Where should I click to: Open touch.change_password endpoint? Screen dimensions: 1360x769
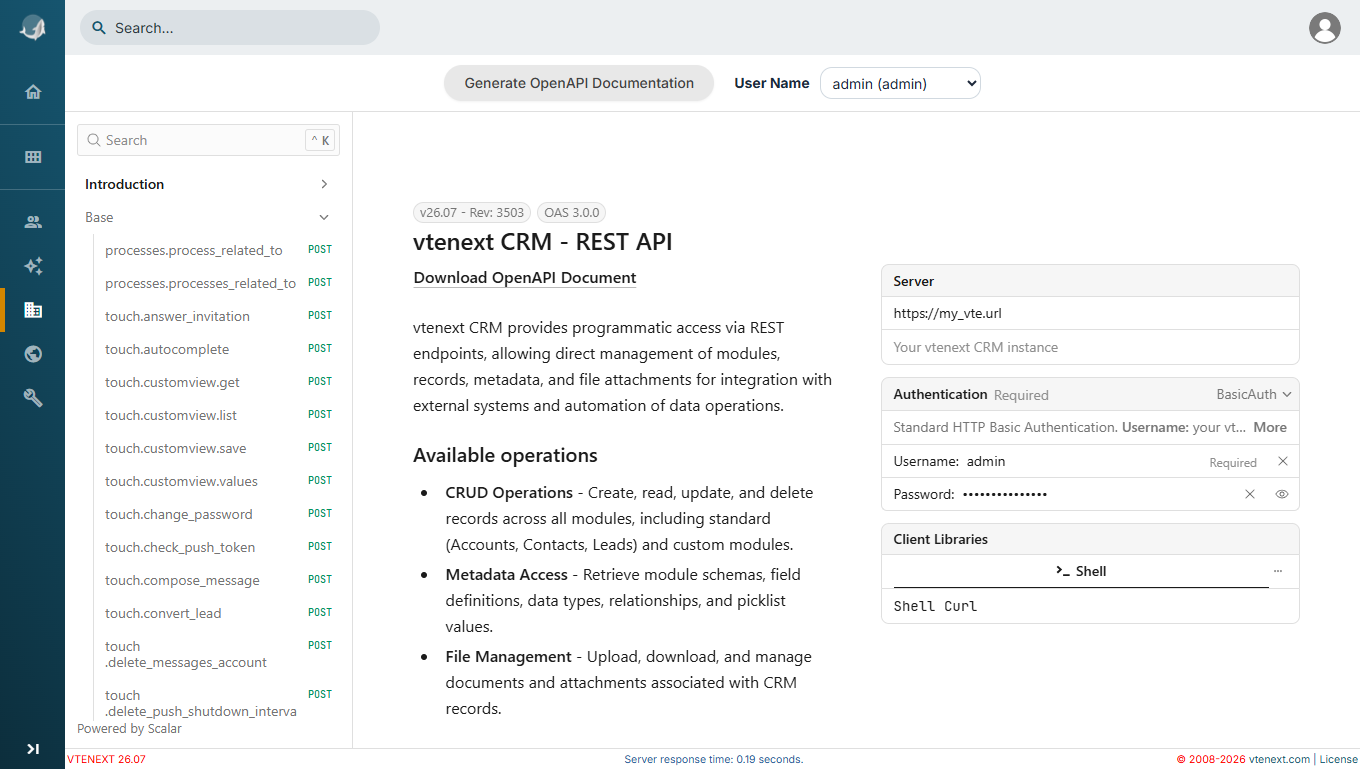tap(179, 514)
